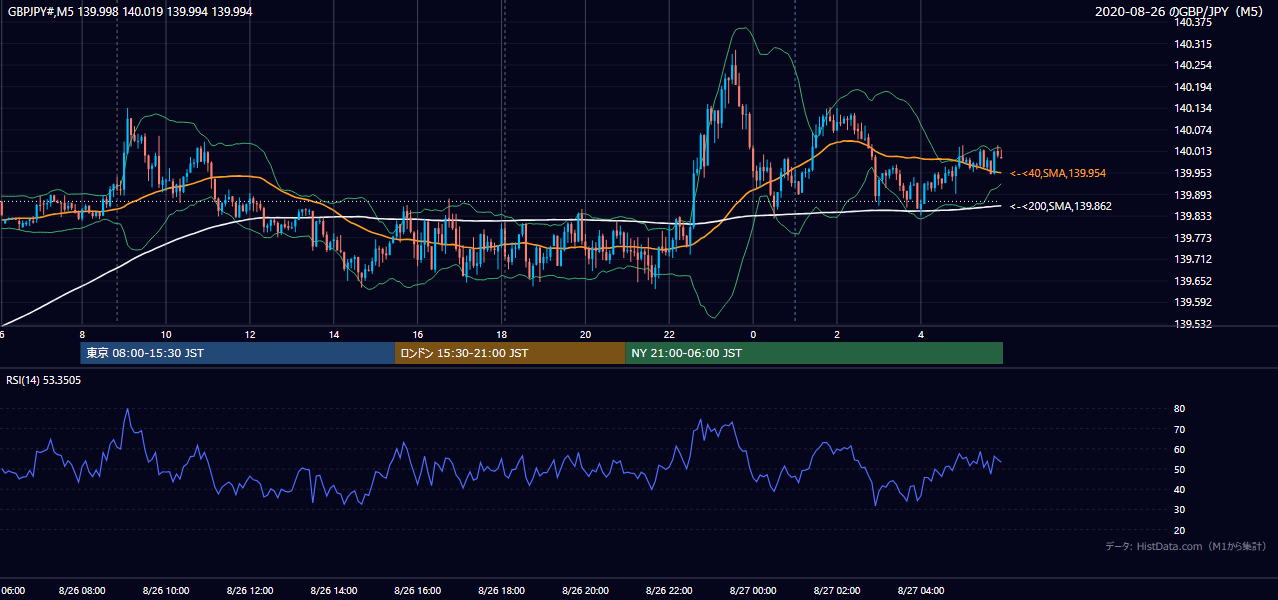Click price axis value 140.074
Image resolution: width=1278 pixels, height=600 pixels.
(x=1194, y=130)
